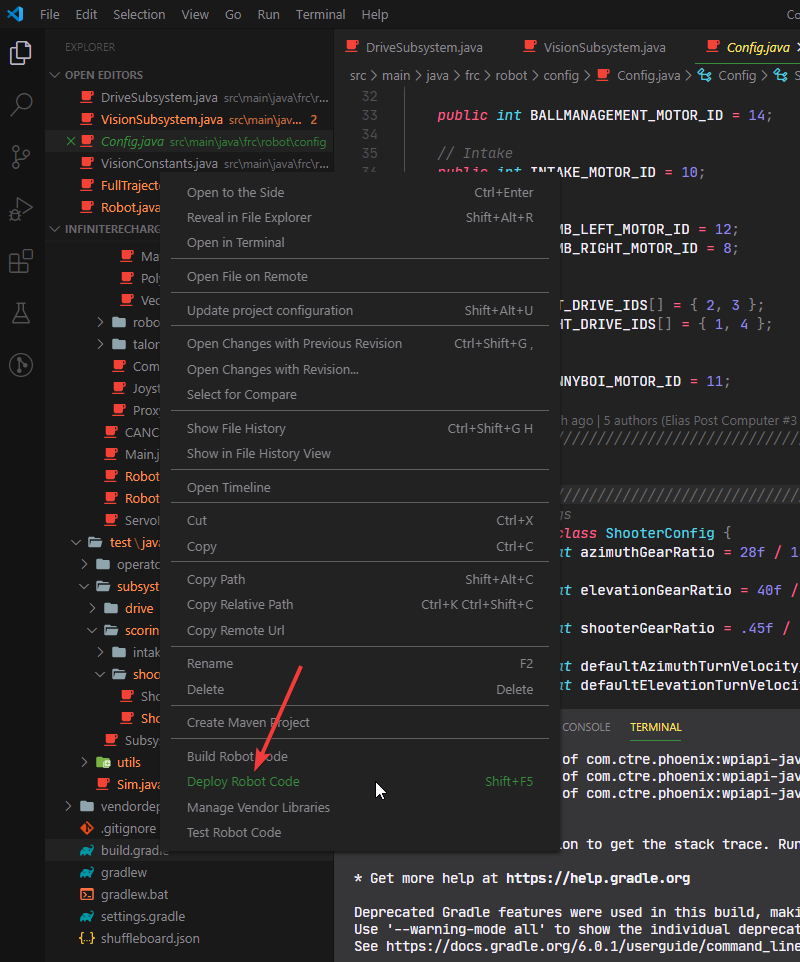The image size is (800, 962).
Task: Open the Extensions view
Action: coord(21,261)
